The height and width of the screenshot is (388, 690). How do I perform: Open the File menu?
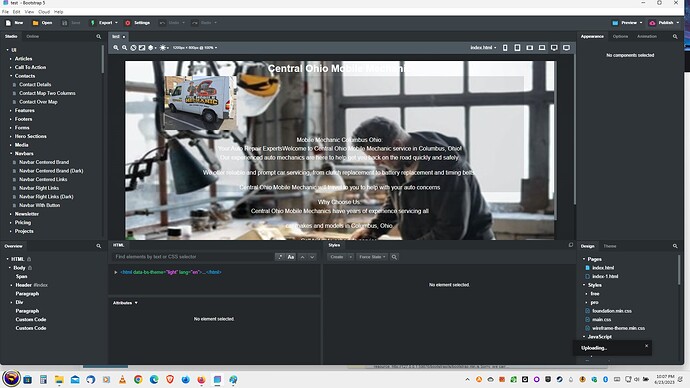pyautogui.click(x=5, y=12)
